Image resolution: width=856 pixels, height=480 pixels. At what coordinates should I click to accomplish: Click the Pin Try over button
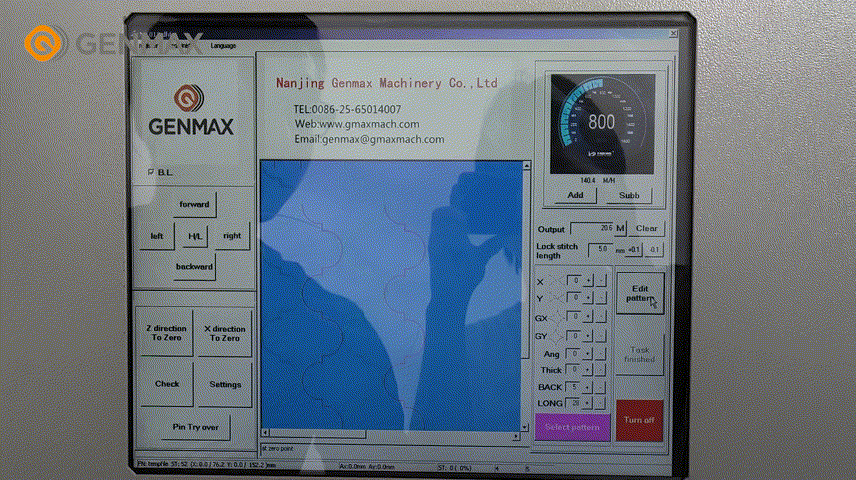click(x=195, y=427)
